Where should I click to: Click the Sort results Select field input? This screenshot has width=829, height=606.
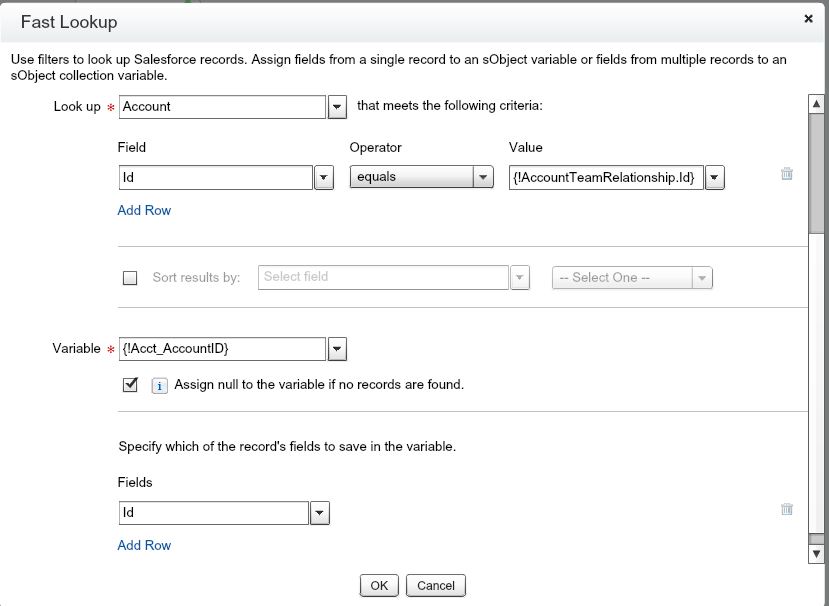click(384, 277)
